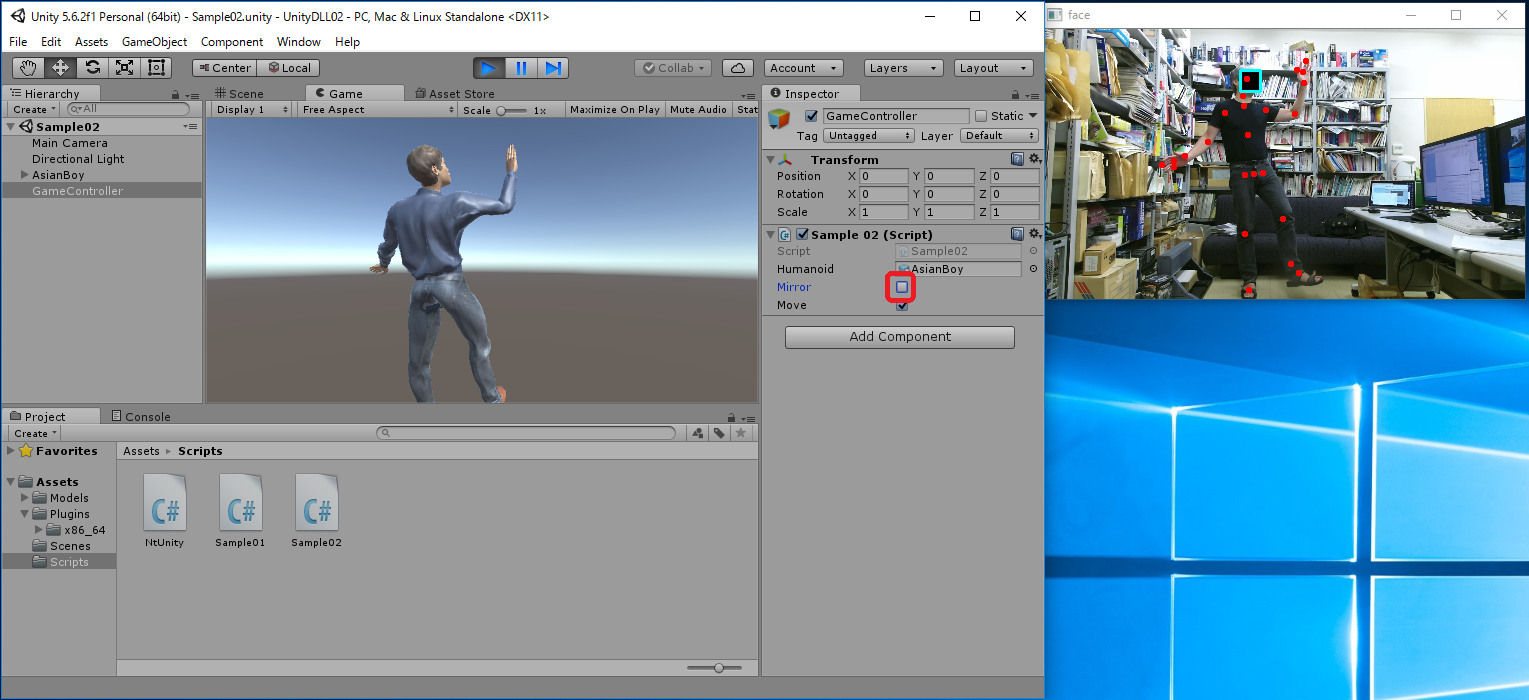This screenshot has width=1529, height=700.
Task: Open the Tag Untagged dropdown
Action: point(867,136)
